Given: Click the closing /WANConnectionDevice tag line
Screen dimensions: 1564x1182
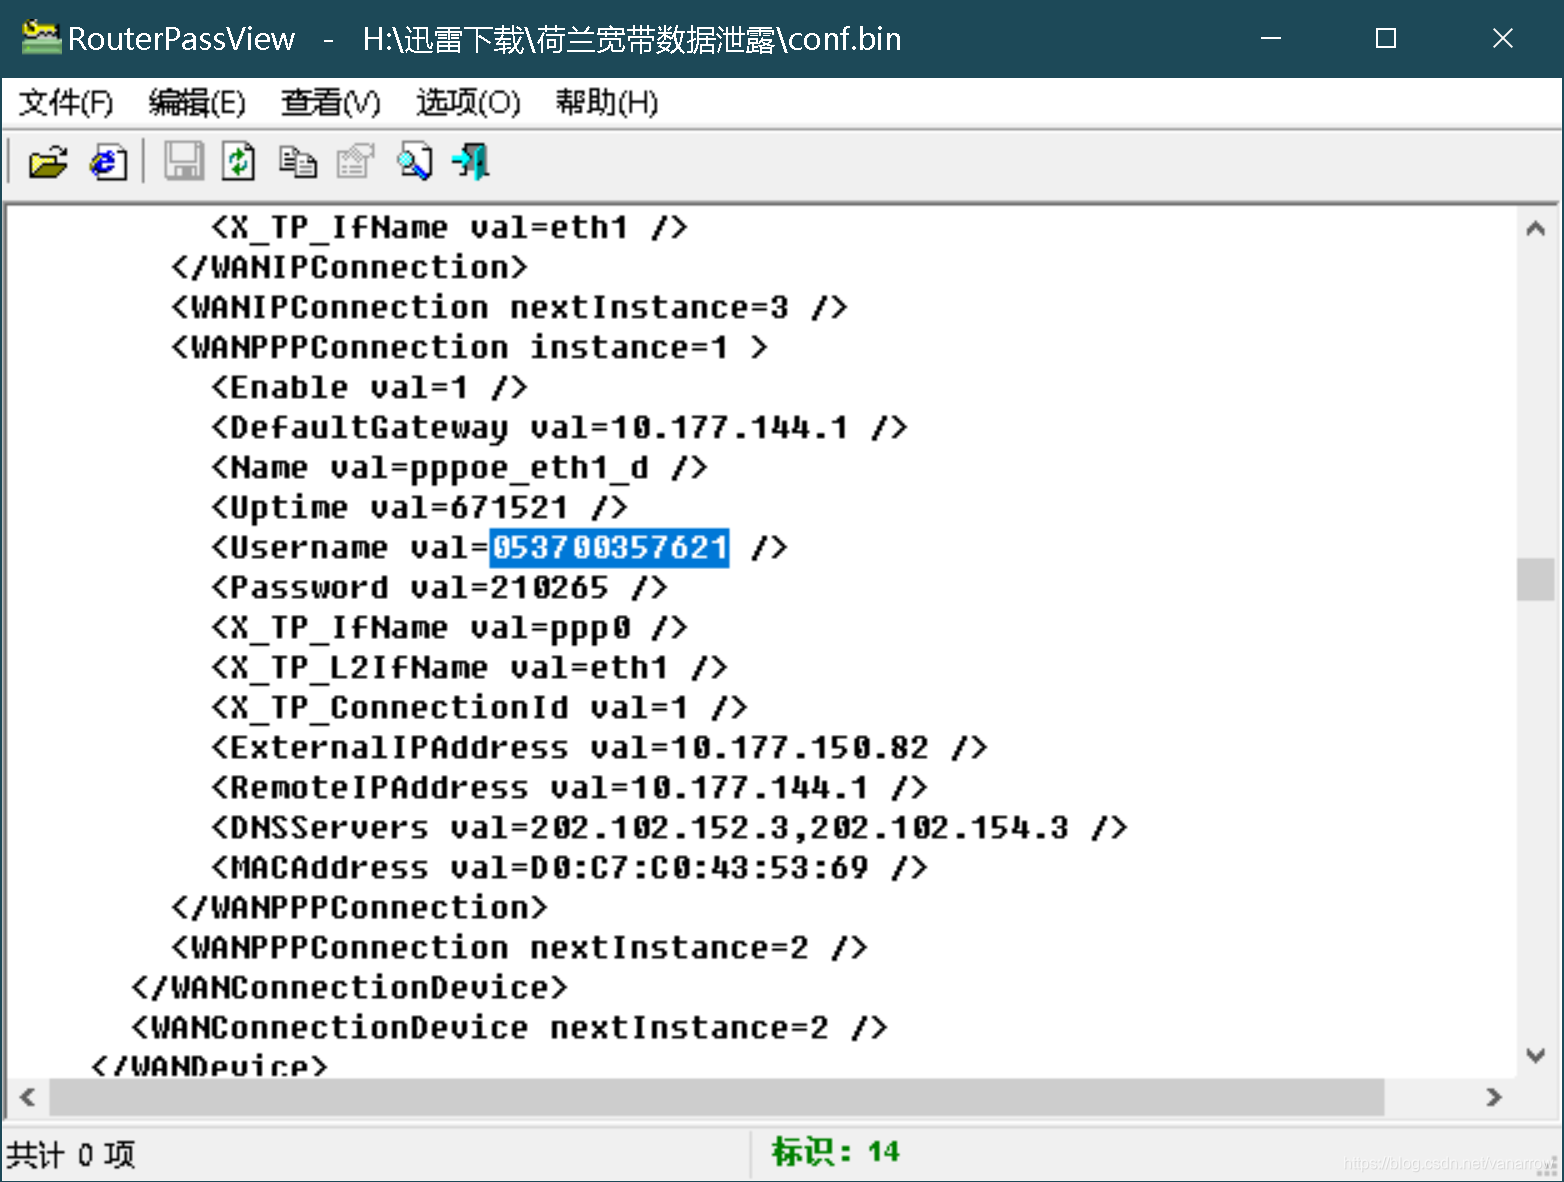Looking at the screenshot, I should tap(349, 988).
